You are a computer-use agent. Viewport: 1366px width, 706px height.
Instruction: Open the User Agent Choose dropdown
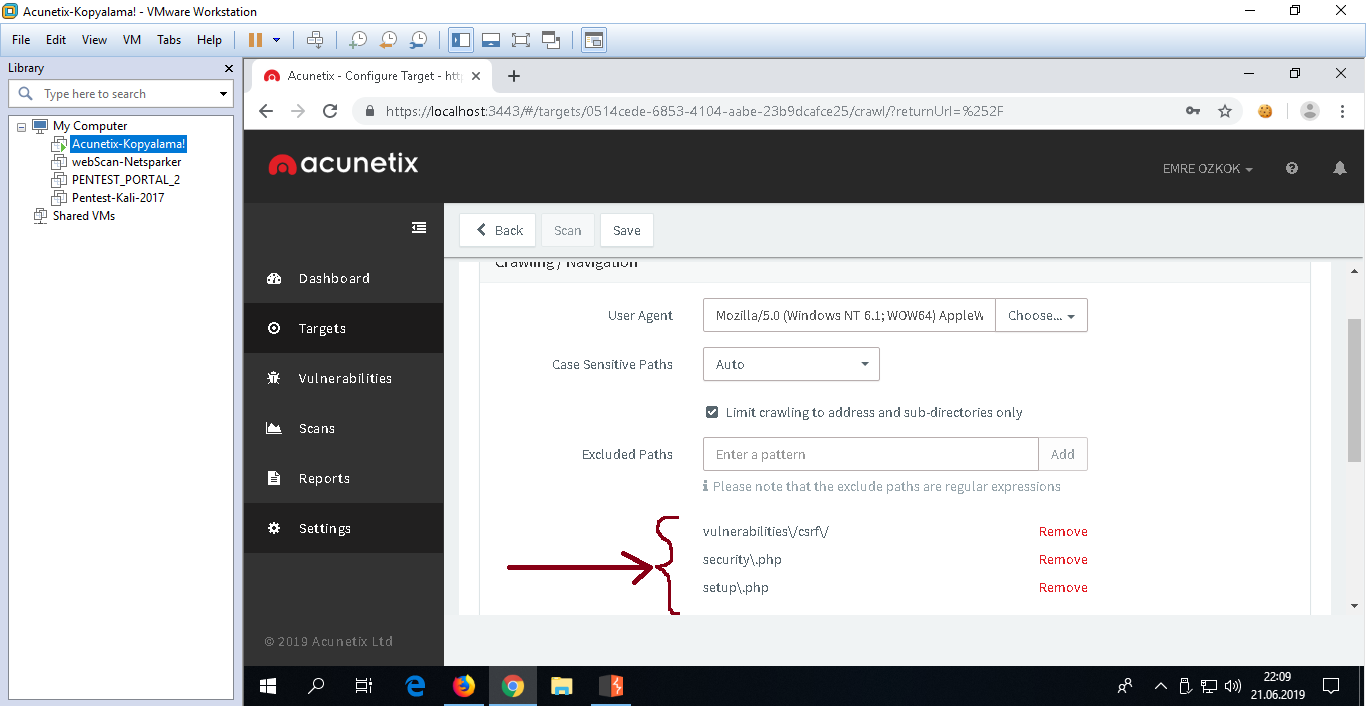click(1040, 315)
